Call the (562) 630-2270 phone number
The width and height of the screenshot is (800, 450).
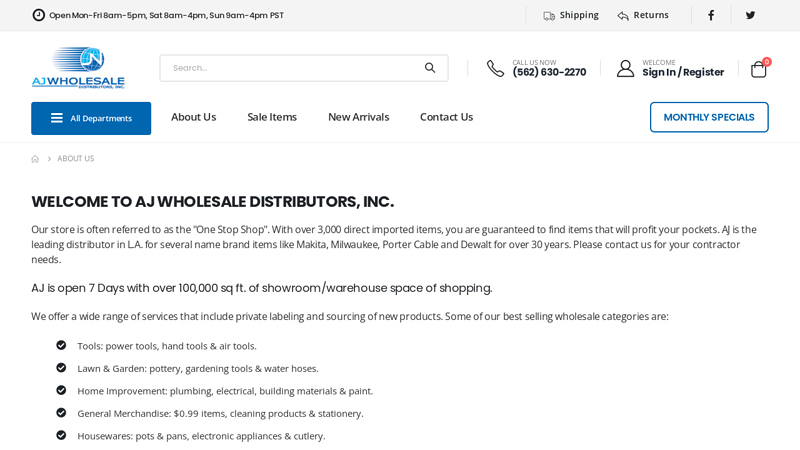tap(549, 72)
